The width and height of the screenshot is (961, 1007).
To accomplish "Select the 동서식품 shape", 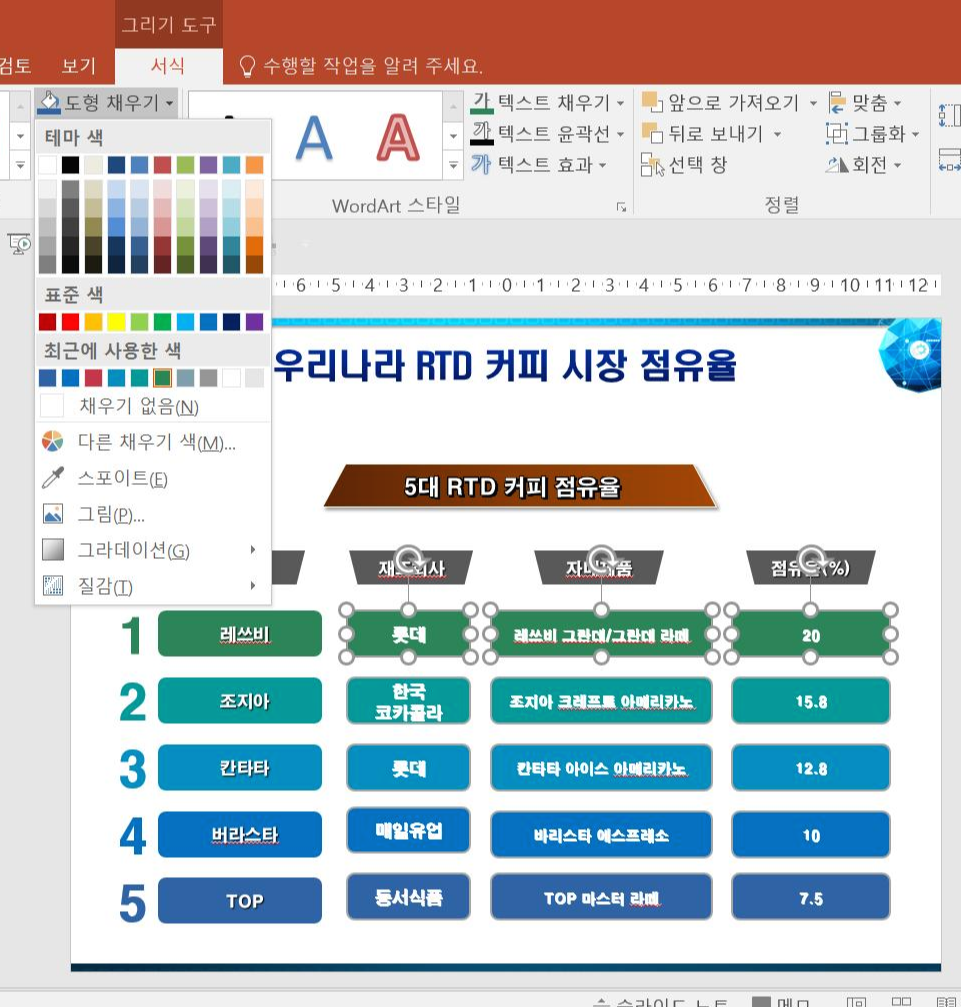I will coord(409,897).
